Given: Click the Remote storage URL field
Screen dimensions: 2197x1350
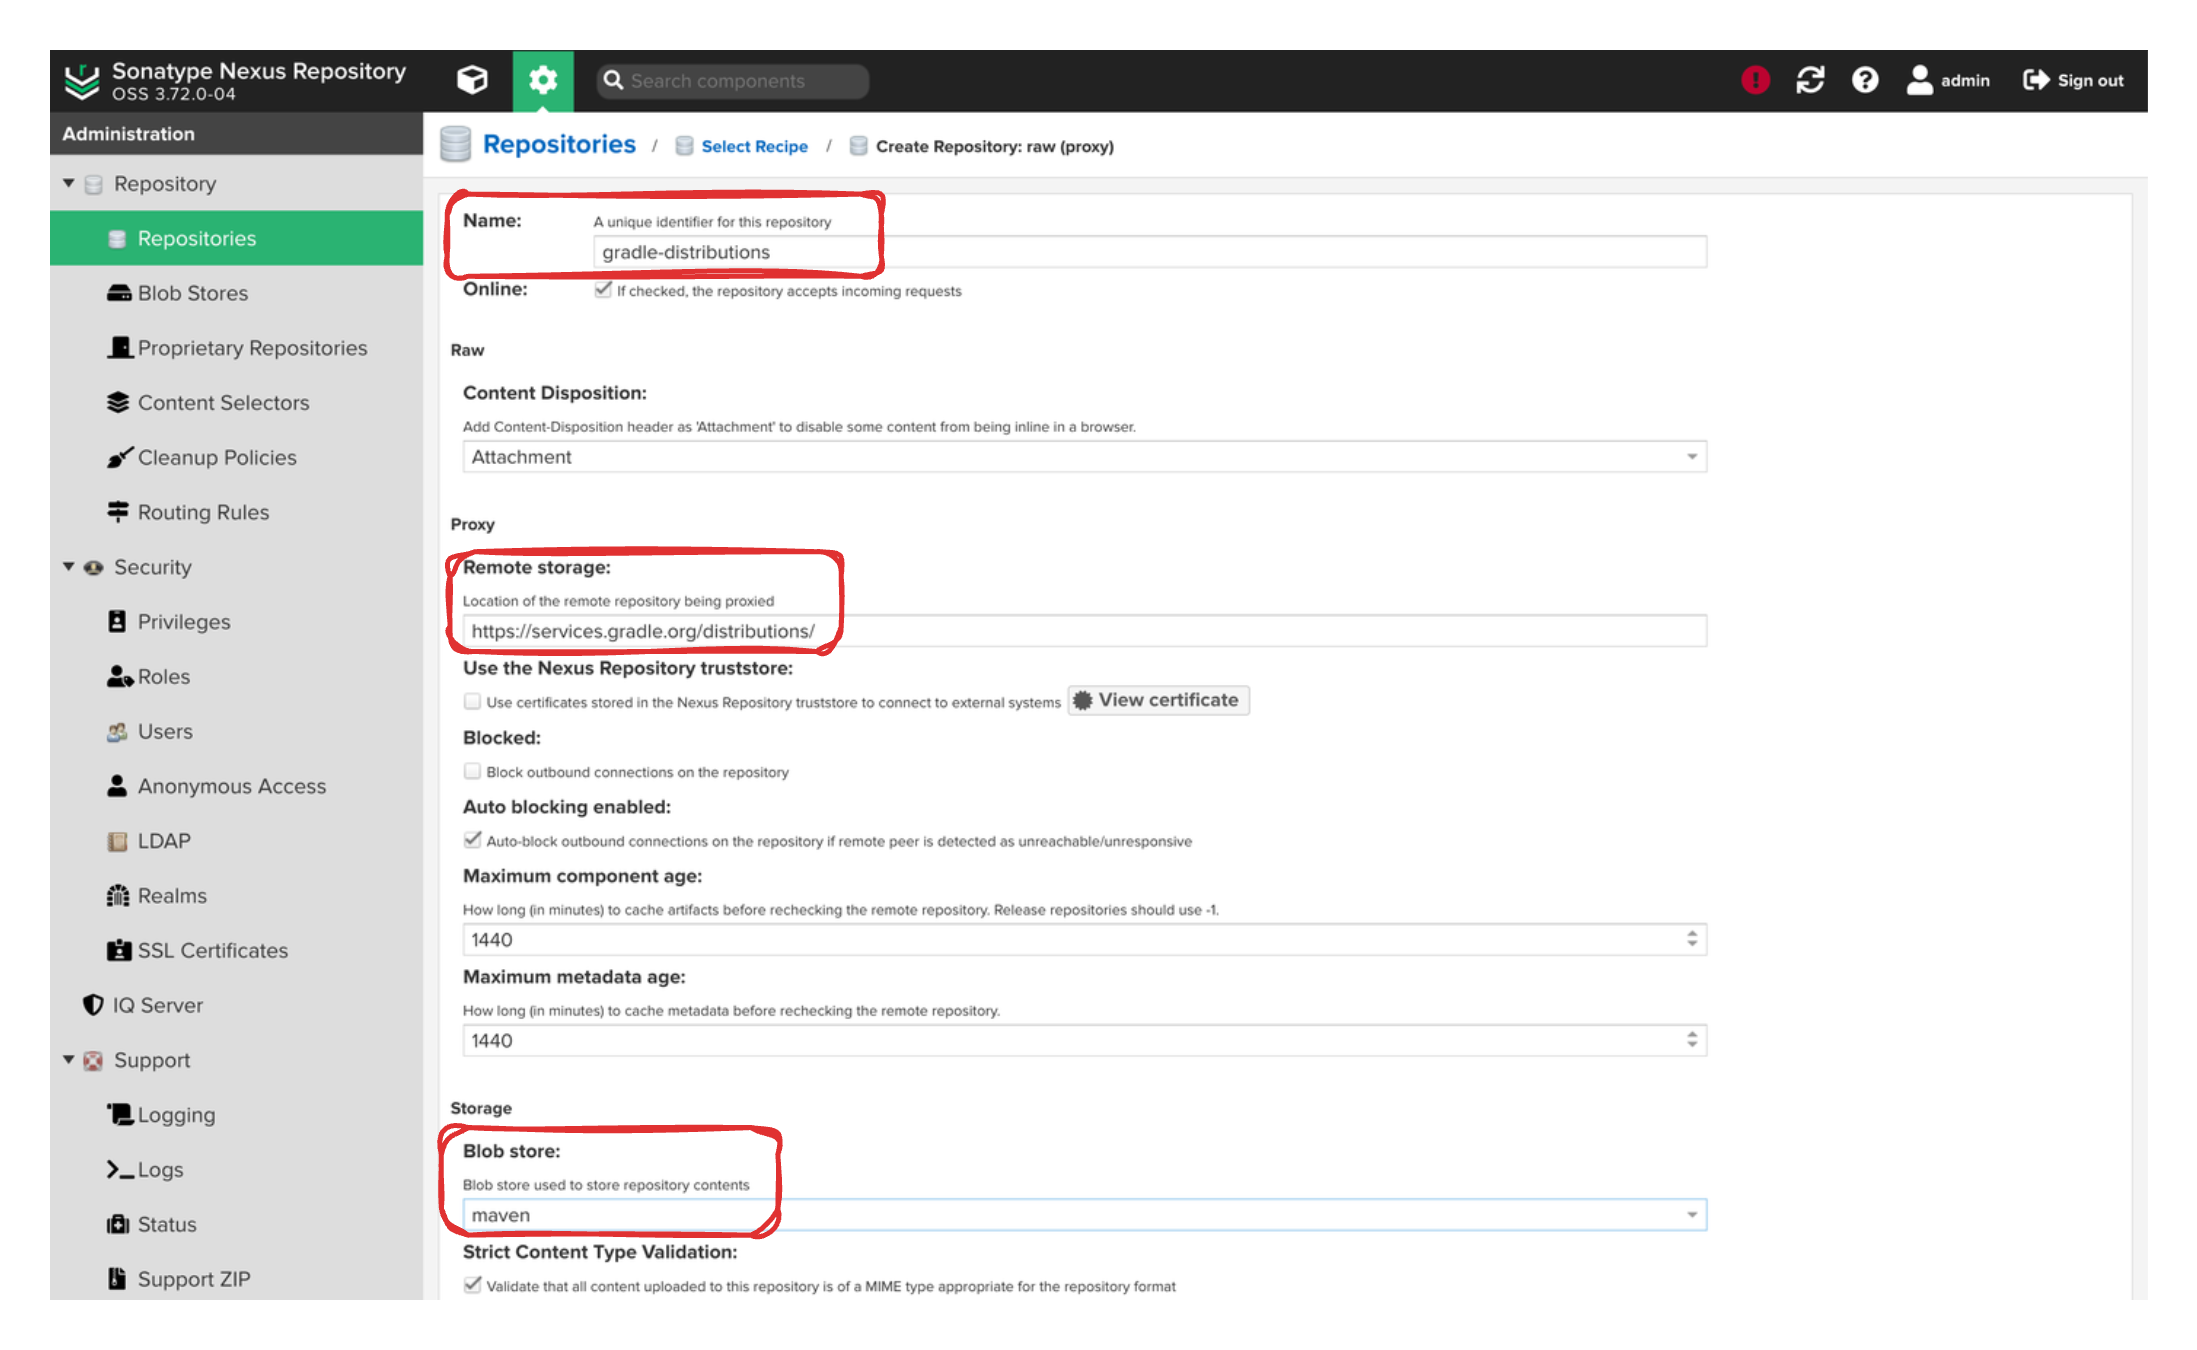Looking at the screenshot, I should (1084, 631).
